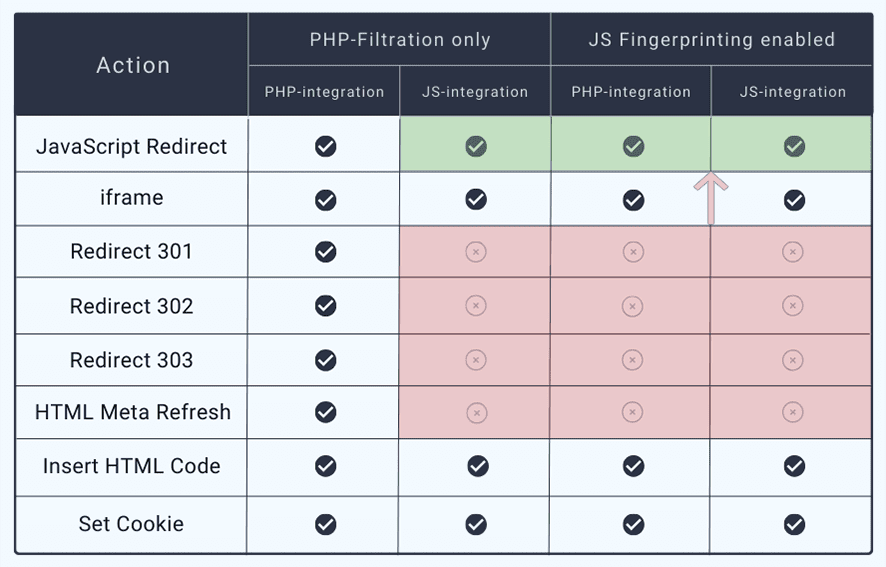
Task: Click the green JavaScript Redirect cell in the last column
Action: pos(794,147)
